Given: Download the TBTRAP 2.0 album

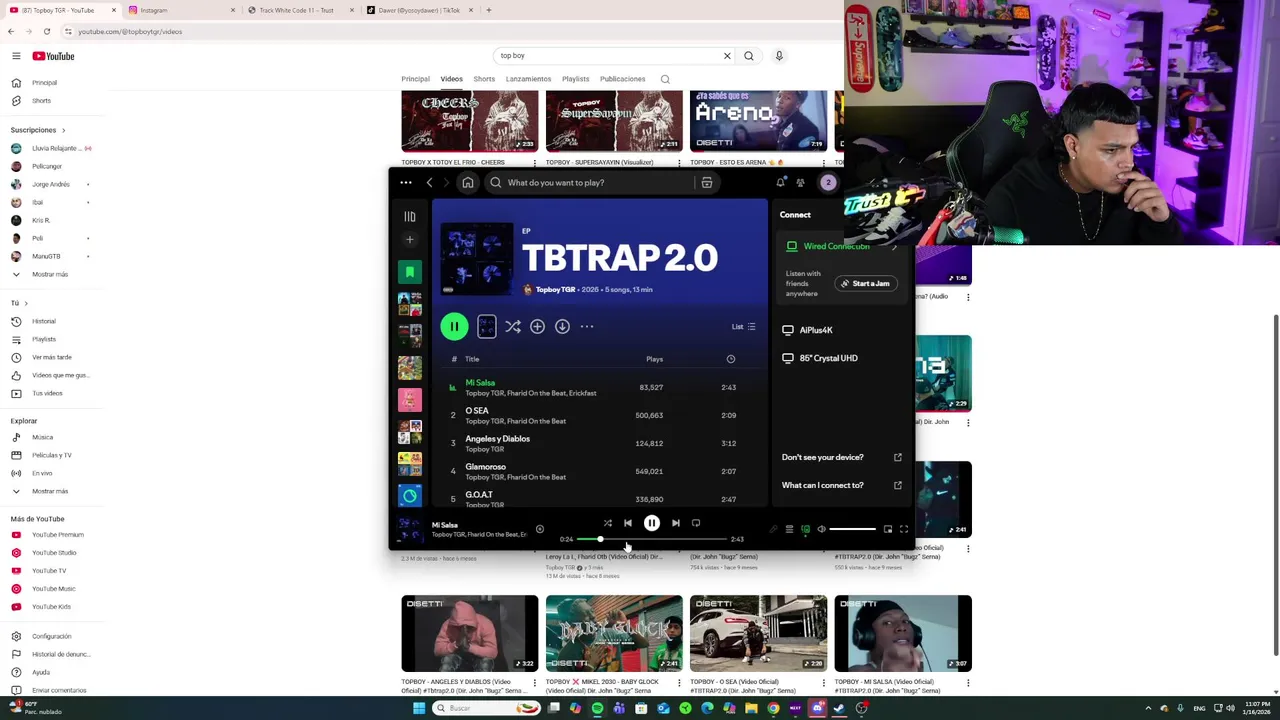Looking at the screenshot, I should [562, 326].
